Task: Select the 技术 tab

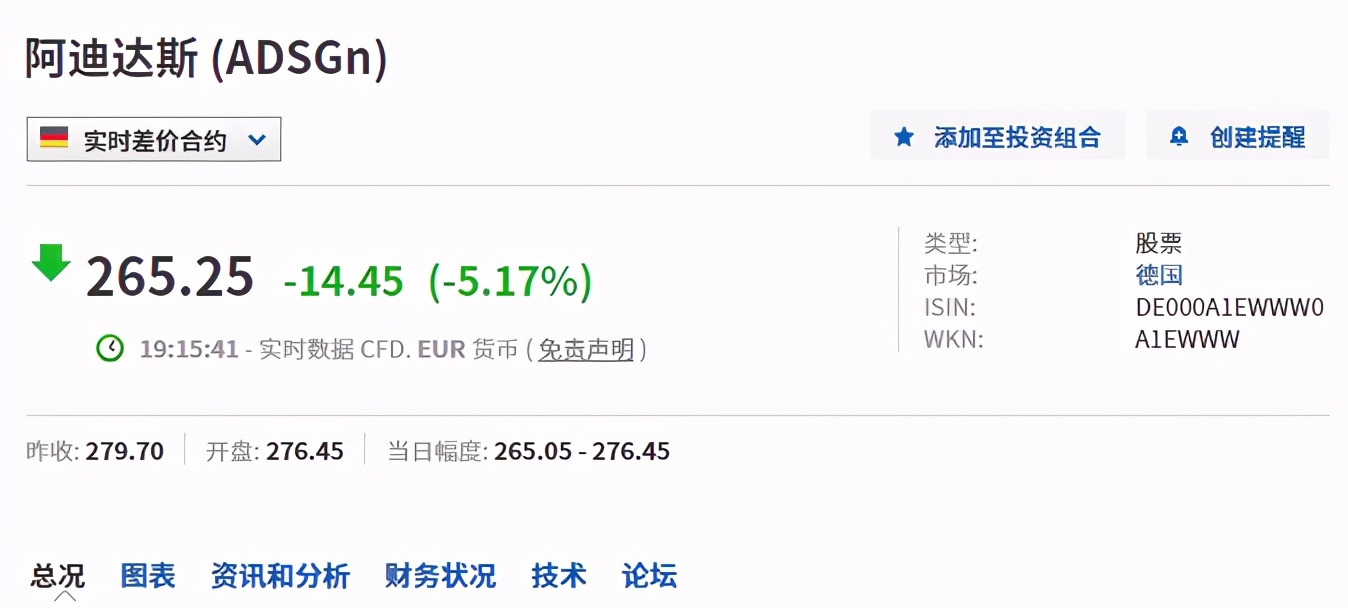Action: click(x=557, y=575)
